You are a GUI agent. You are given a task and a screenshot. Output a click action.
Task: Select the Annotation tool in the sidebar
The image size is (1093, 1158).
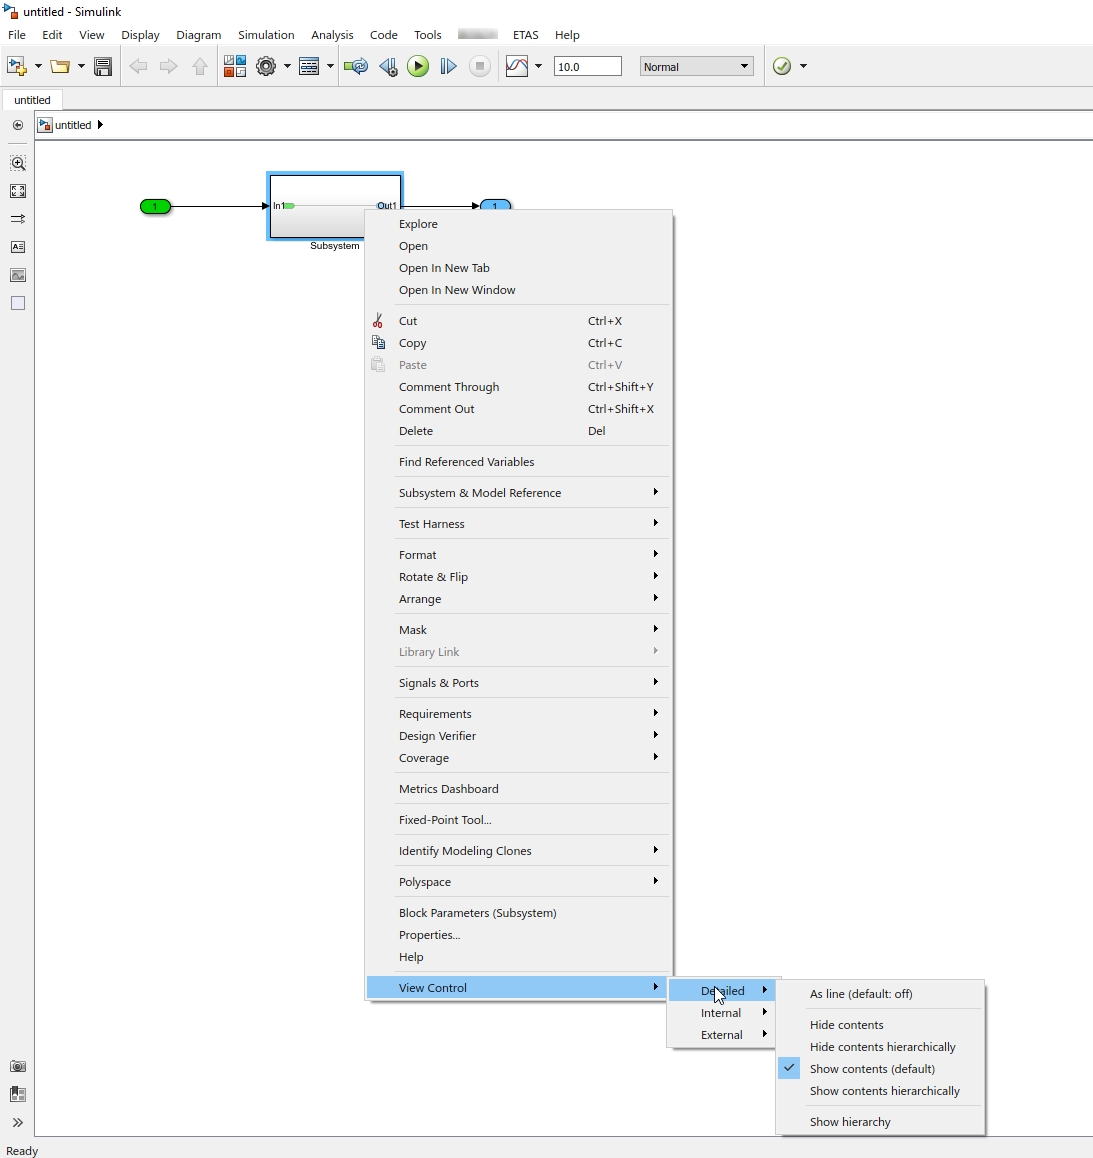click(x=18, y=247)
